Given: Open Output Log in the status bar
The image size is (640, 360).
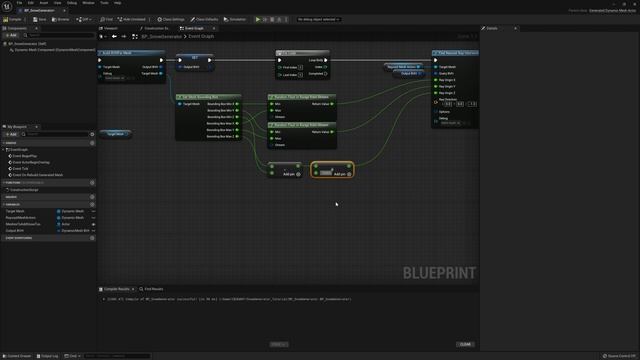Looking at the screenshot, I should click(47, 356).
